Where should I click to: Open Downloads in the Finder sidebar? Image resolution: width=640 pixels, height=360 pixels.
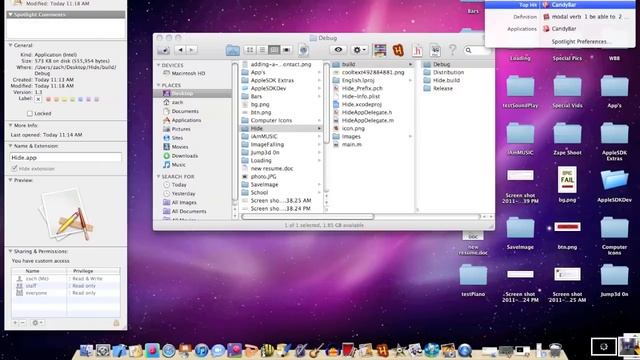point(184,156)
